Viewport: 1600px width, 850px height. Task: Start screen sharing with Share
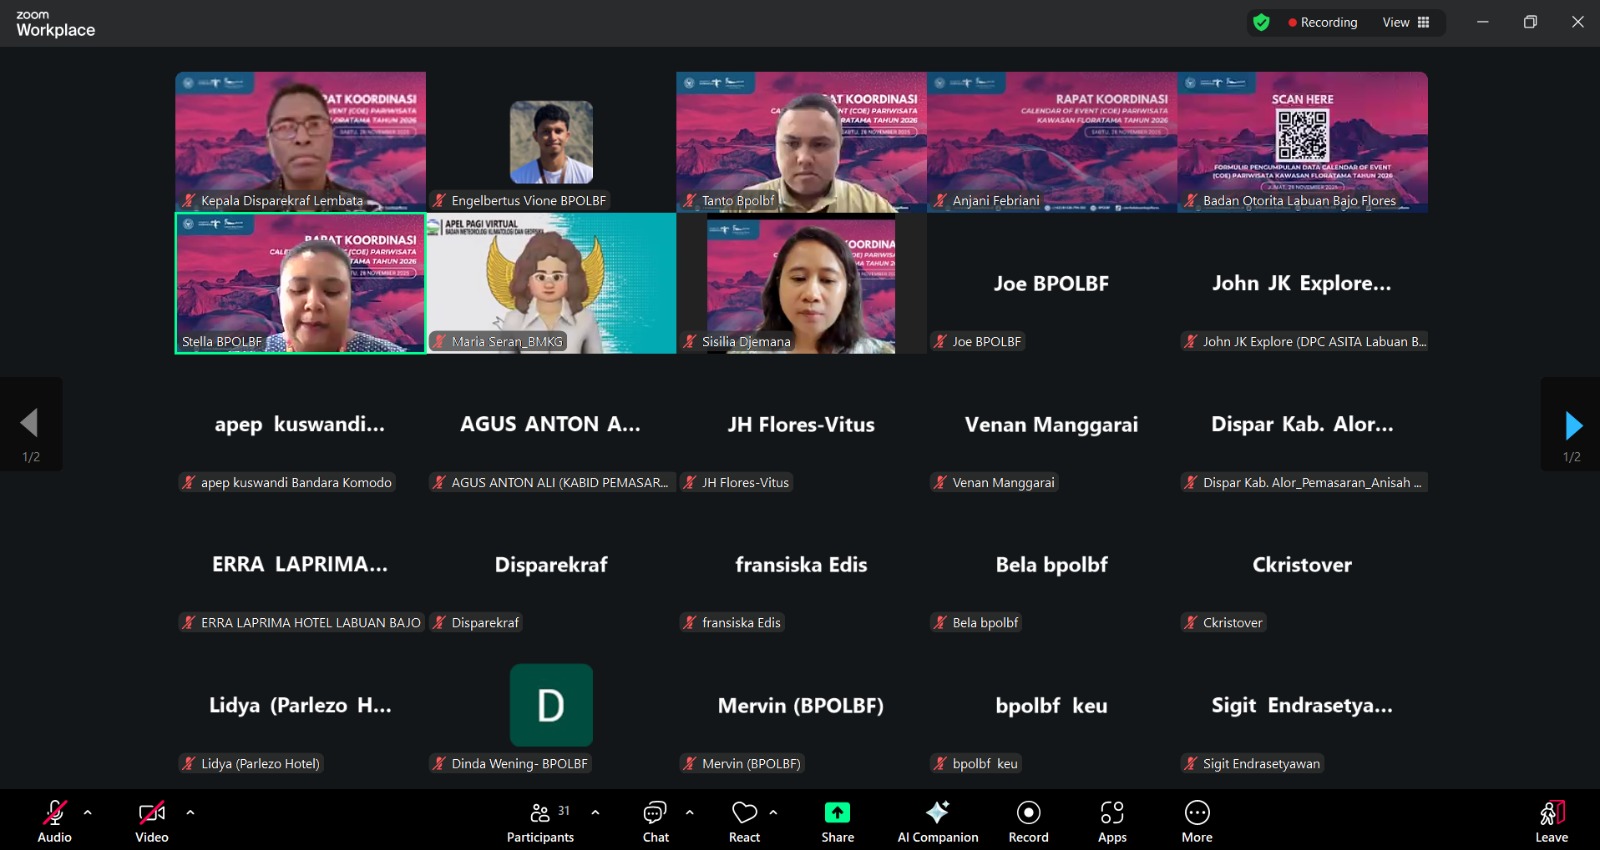coord(837,821)
